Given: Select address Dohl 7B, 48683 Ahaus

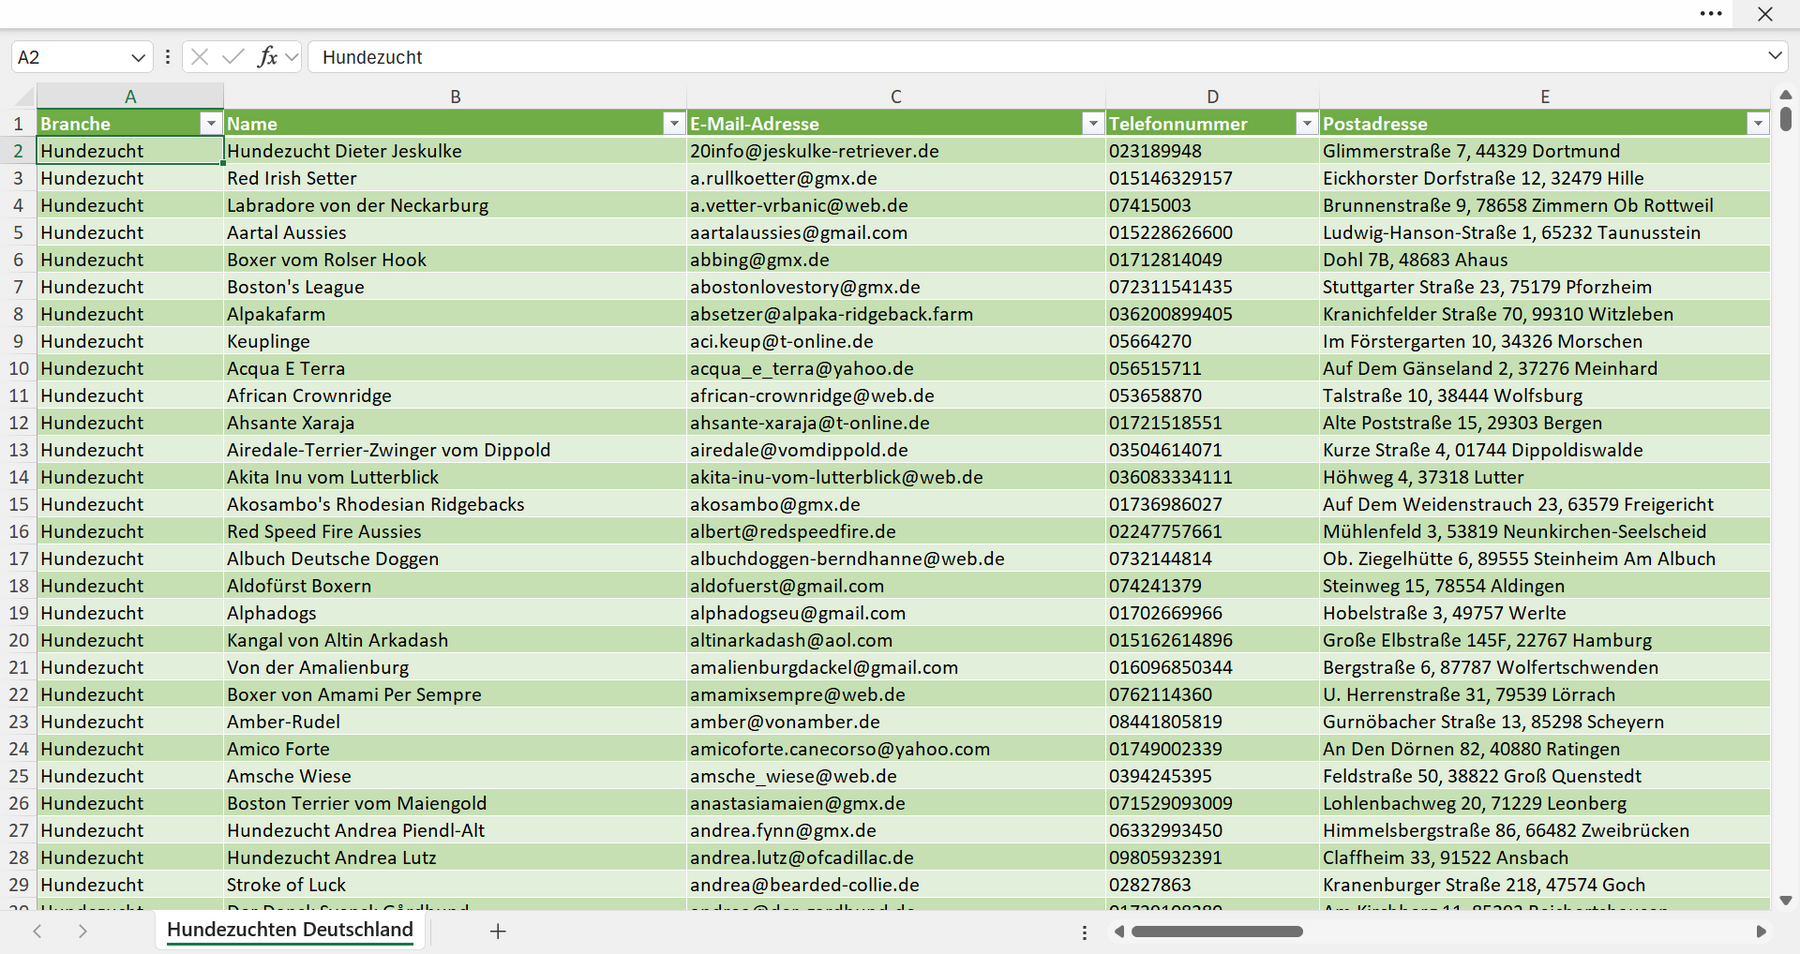Looking at the screenshot, I should [x=1545, y=259].
